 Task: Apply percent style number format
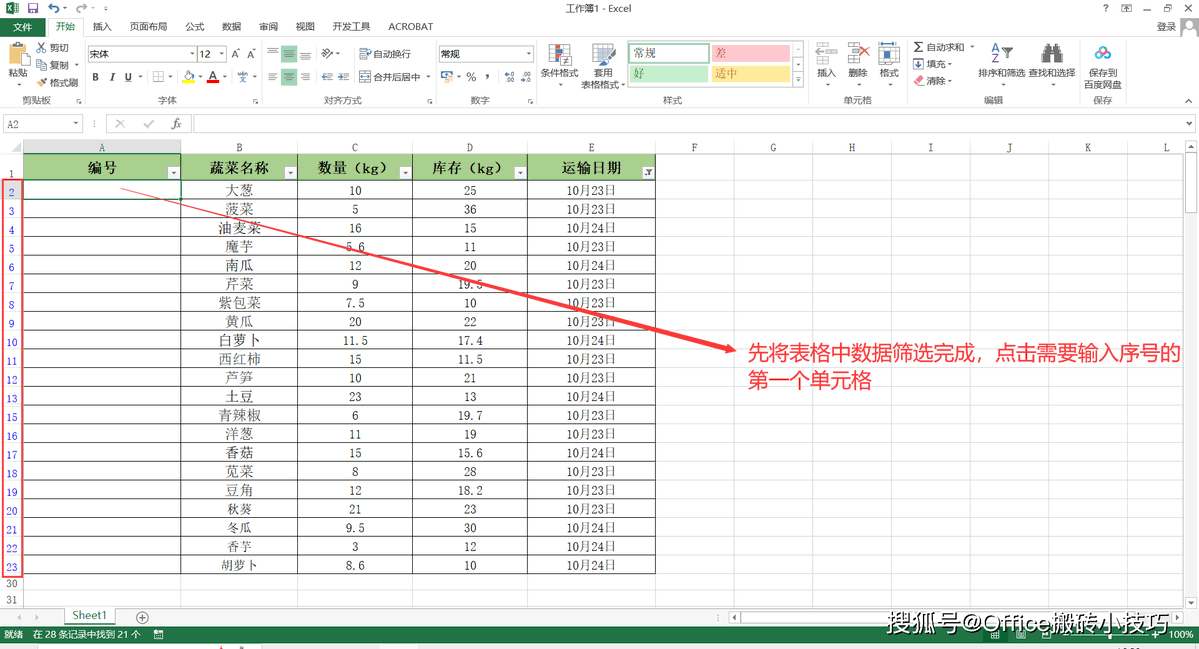(x=471, y=76)
